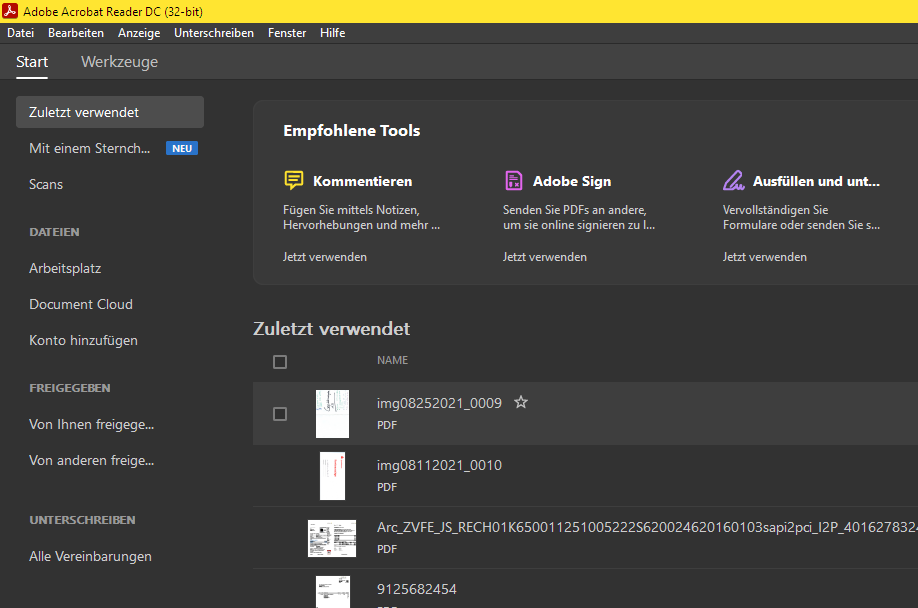Open the Unterschreiben menu
The image size is (918, 608).
pos(214,33)
